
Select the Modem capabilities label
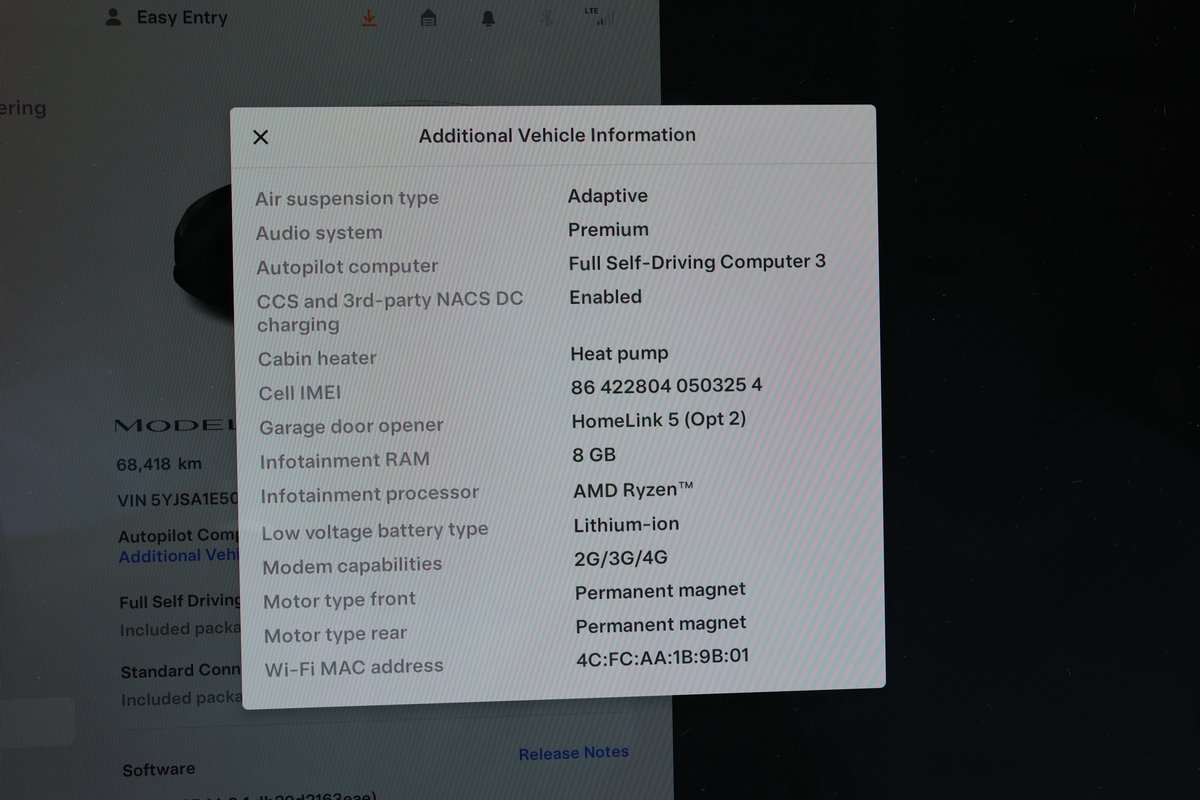pos(352,566)
